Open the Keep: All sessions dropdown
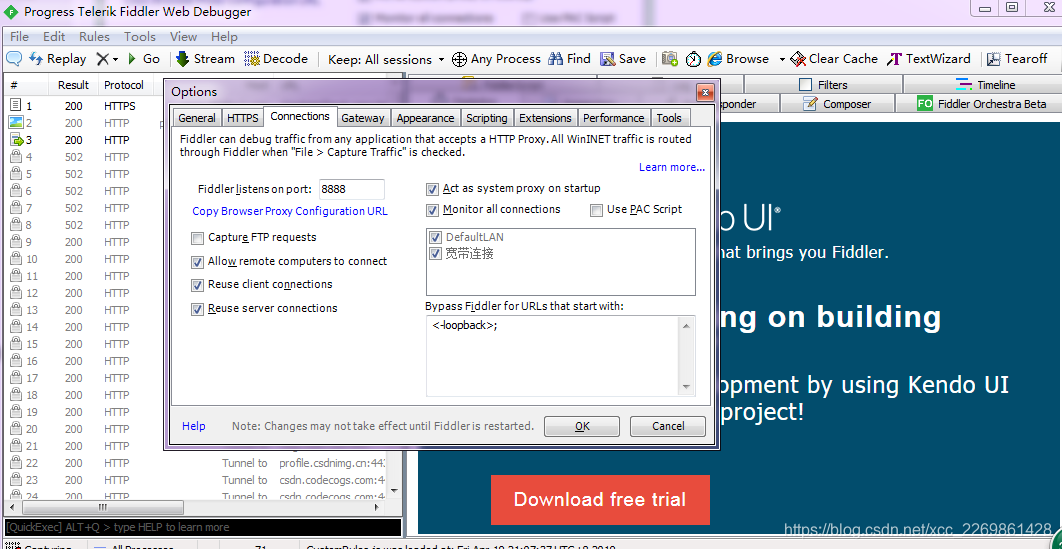This screenshot has height=549, width=1062. click(386, 60)
